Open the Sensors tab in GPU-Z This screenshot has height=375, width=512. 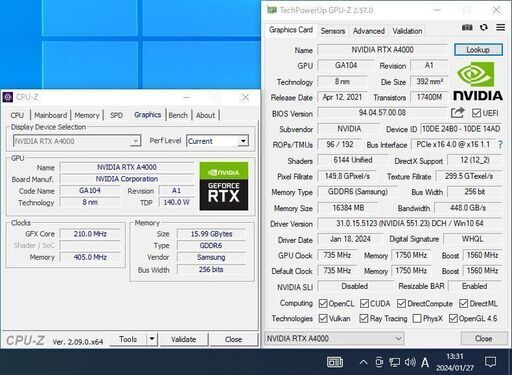tap(333, 31)
